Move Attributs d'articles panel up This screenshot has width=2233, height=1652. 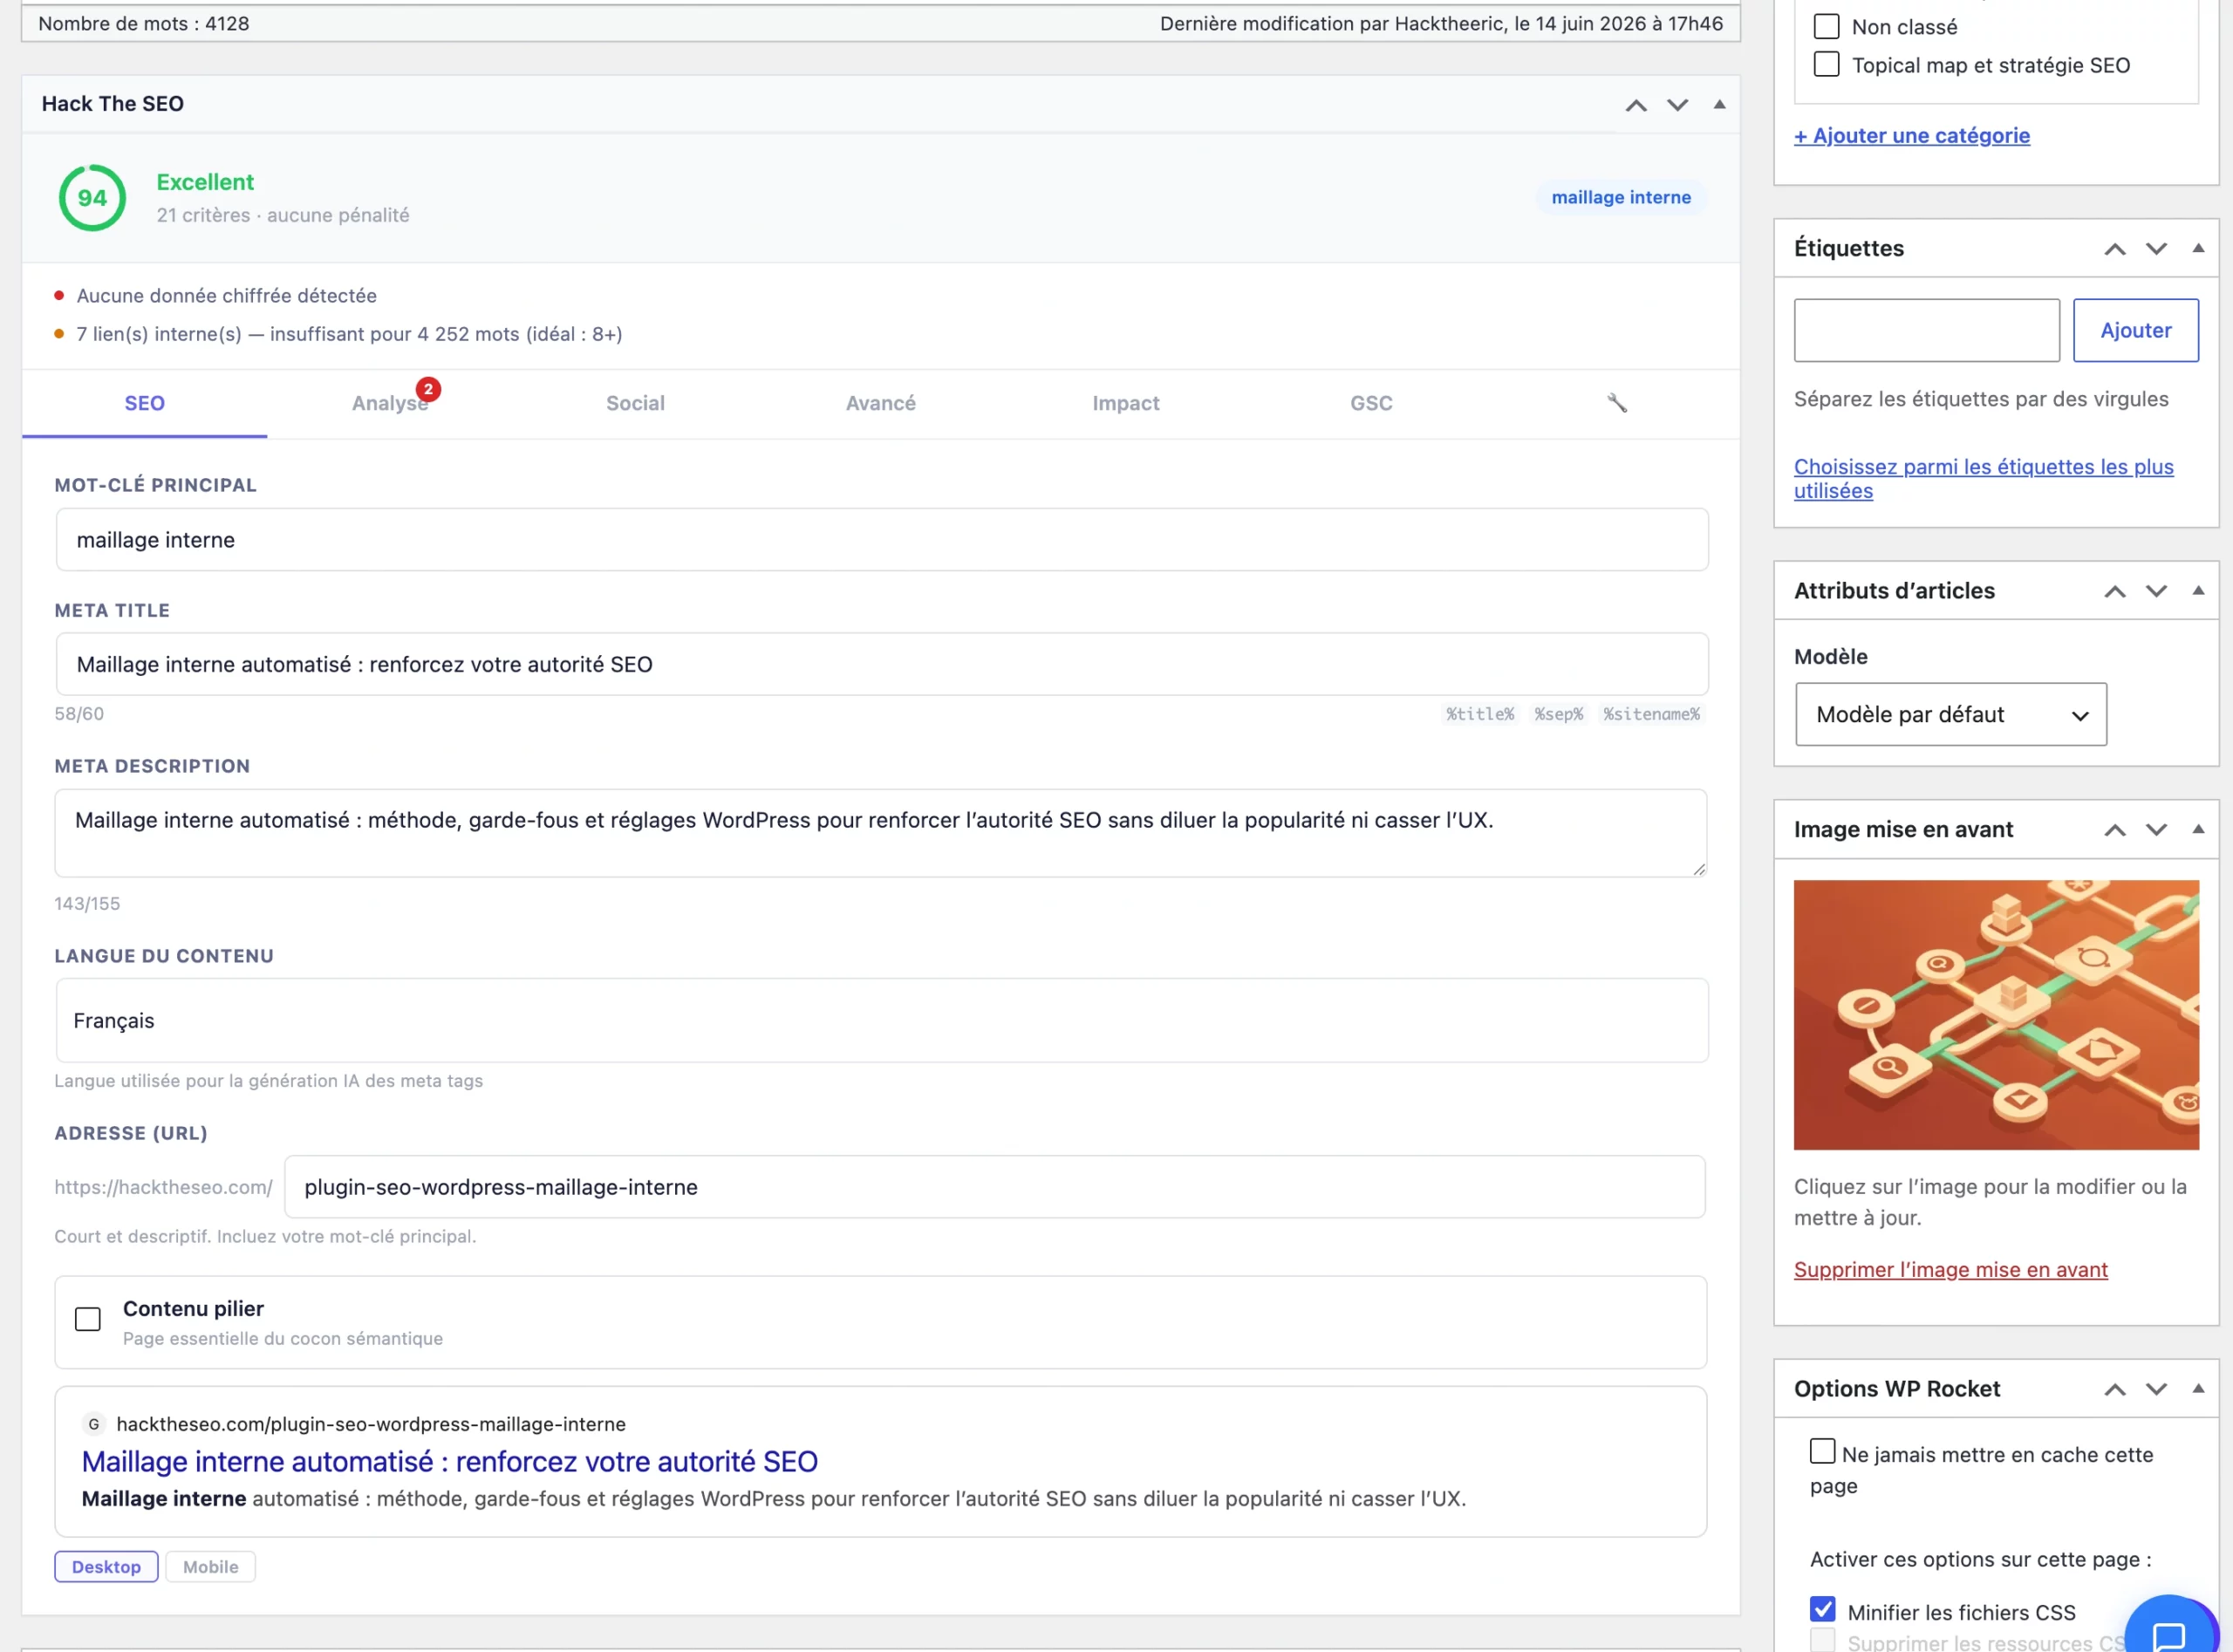[2115, 591]
